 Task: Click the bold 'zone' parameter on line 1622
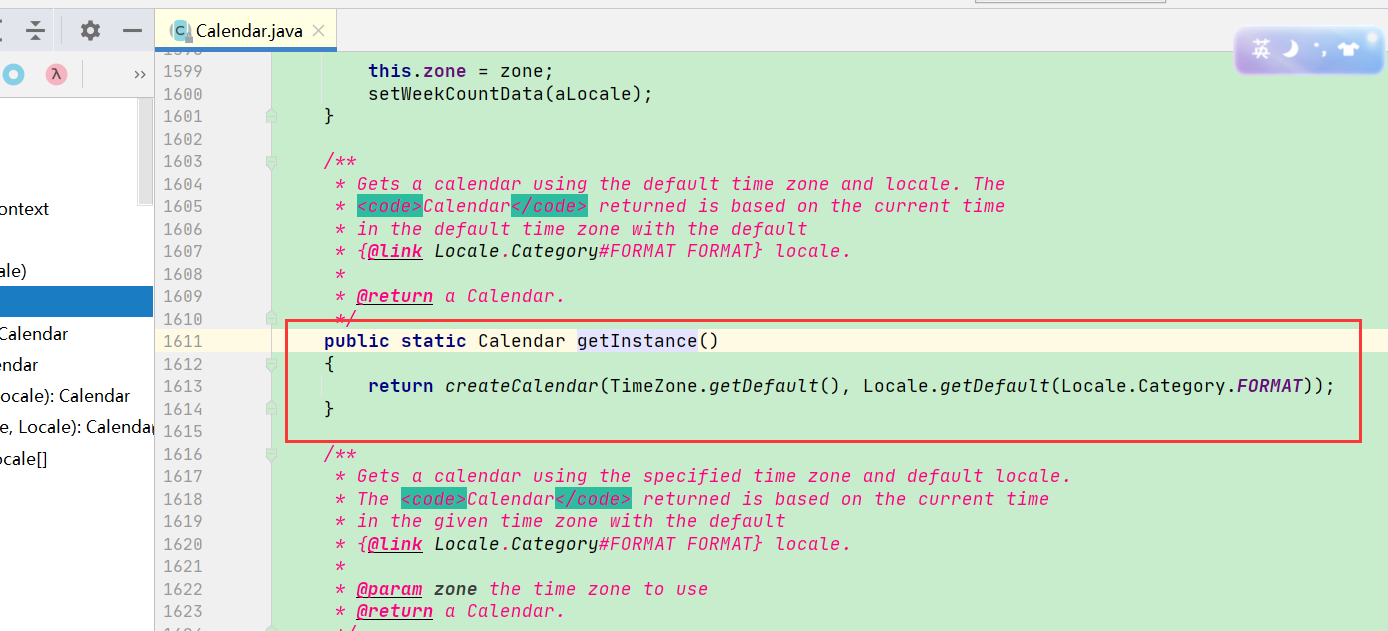[456, 589]
